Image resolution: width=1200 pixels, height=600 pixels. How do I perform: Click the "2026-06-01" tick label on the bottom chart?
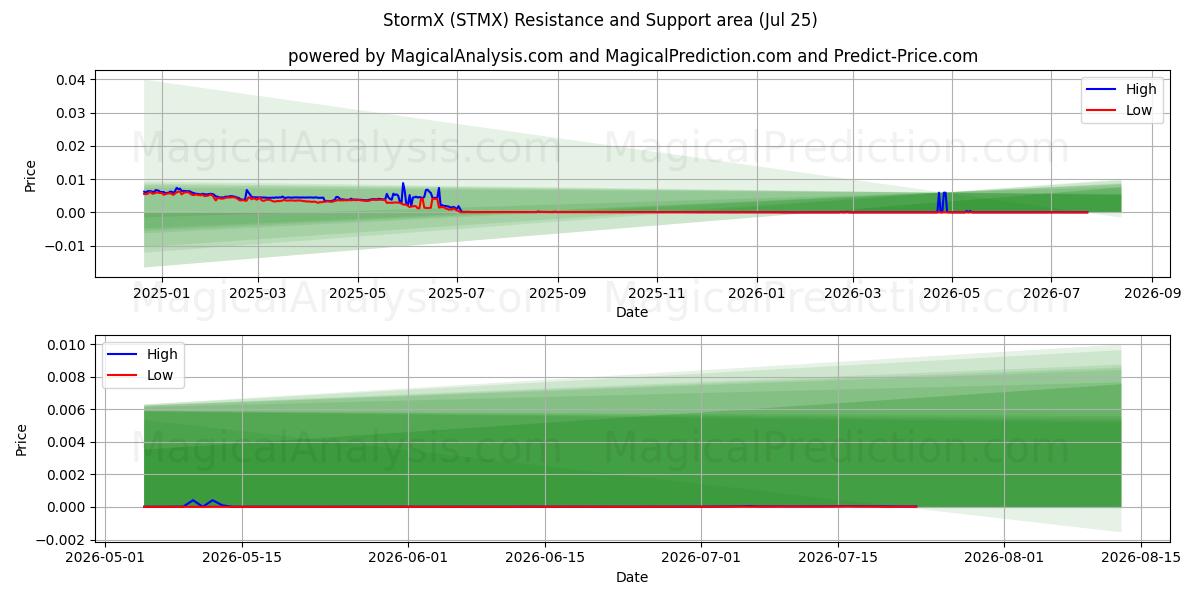pyautogui.click(x=408, y=558)
